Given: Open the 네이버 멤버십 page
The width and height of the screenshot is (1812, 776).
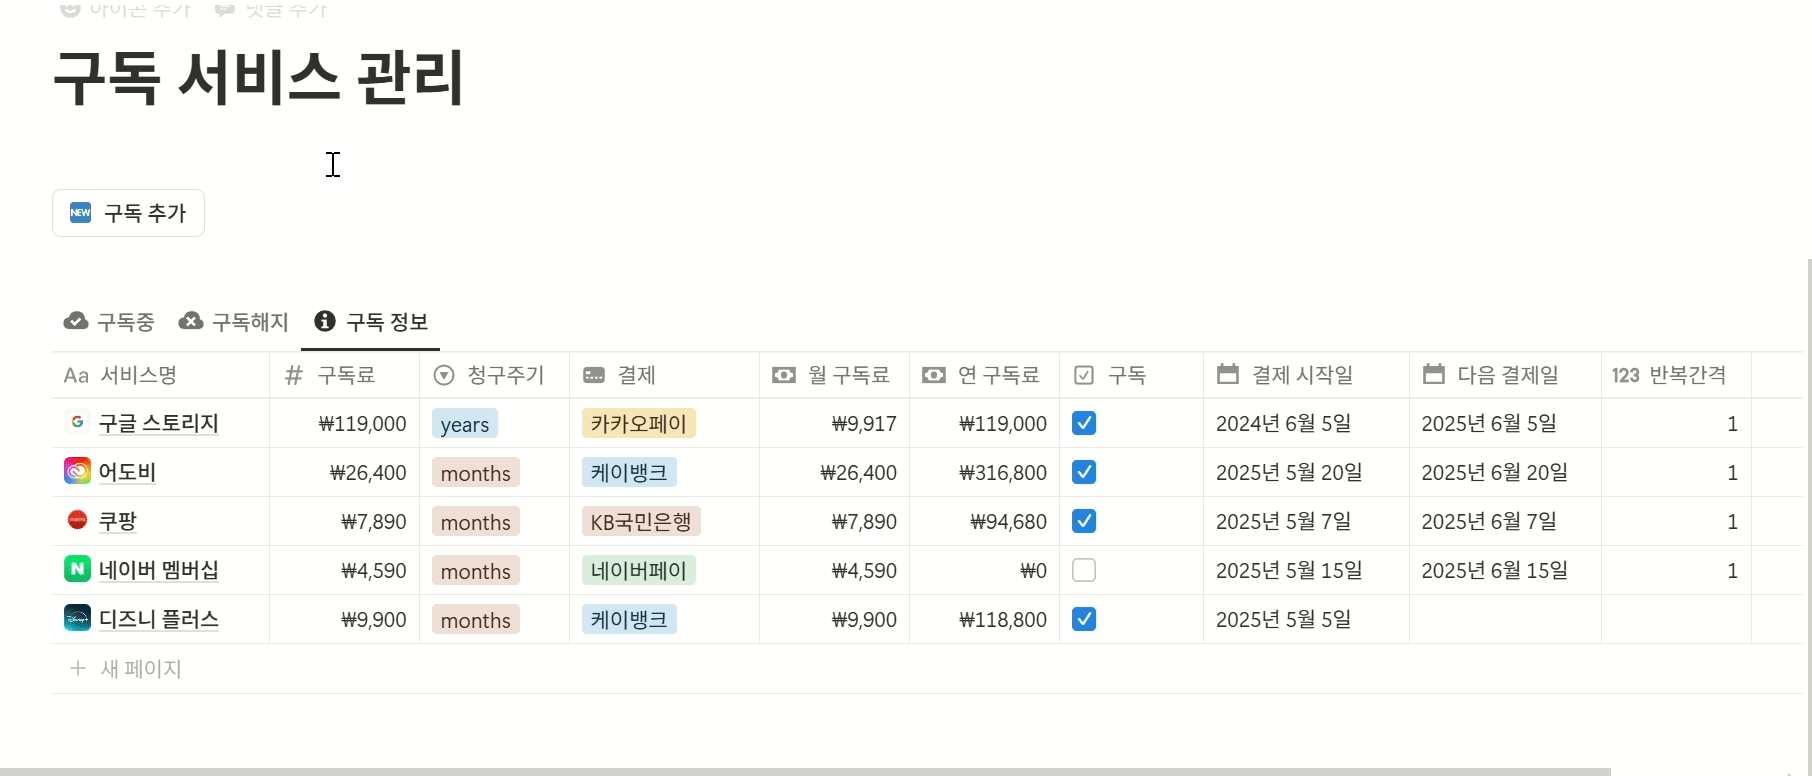Looking at the screenshot, I should (x=159, y=570).
